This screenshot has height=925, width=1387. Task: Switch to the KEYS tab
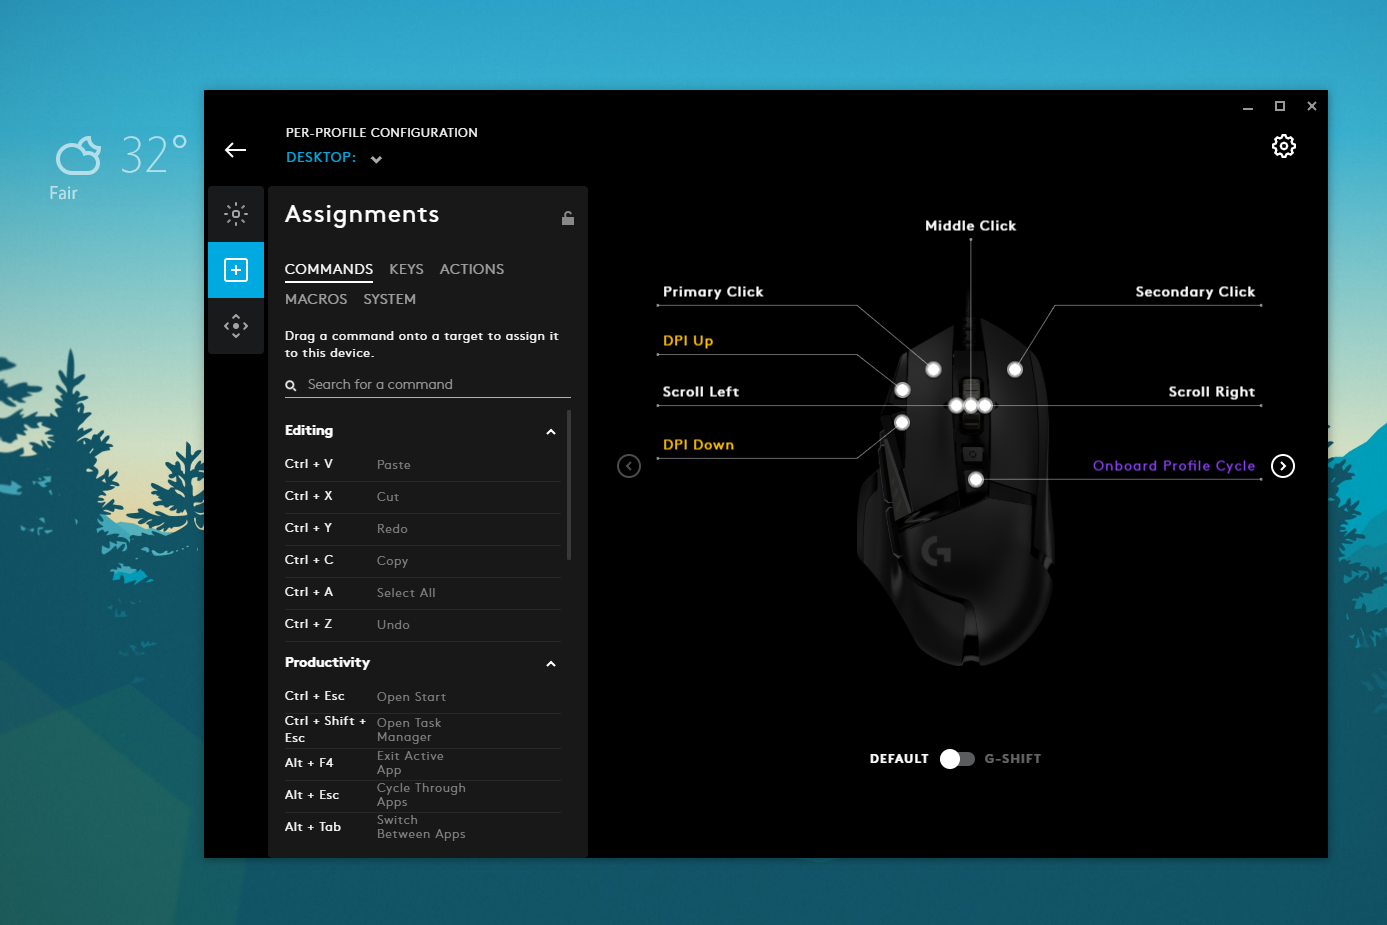click(406, 269)
